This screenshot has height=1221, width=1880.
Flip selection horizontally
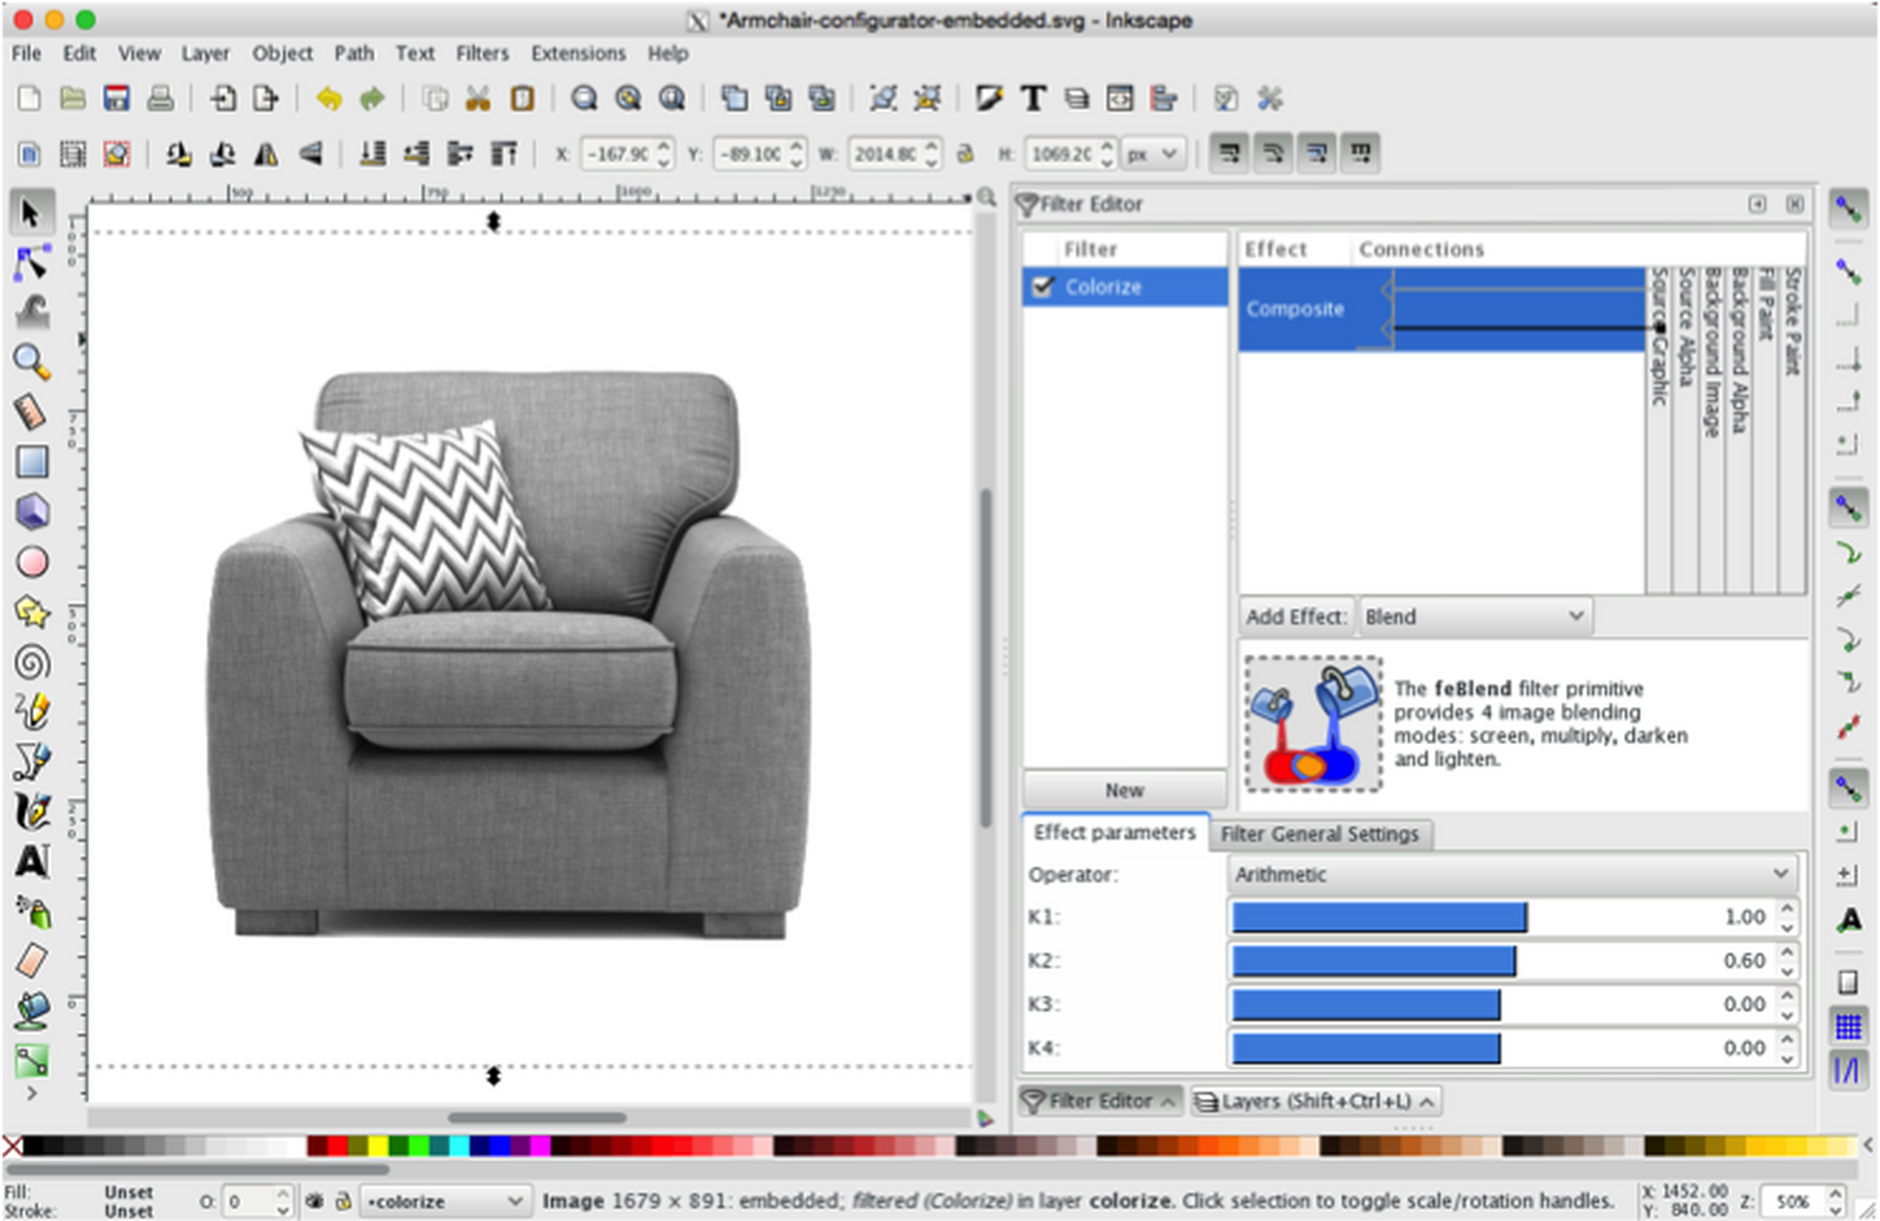click(266, 154)
